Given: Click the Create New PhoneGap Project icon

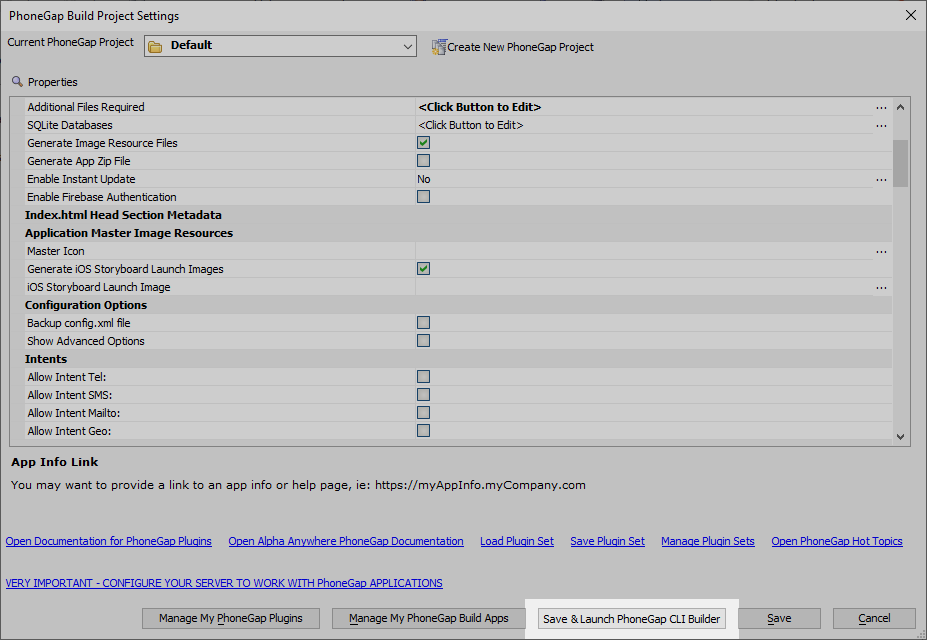Looking at the screenshot, I should [x=439, y=47].
